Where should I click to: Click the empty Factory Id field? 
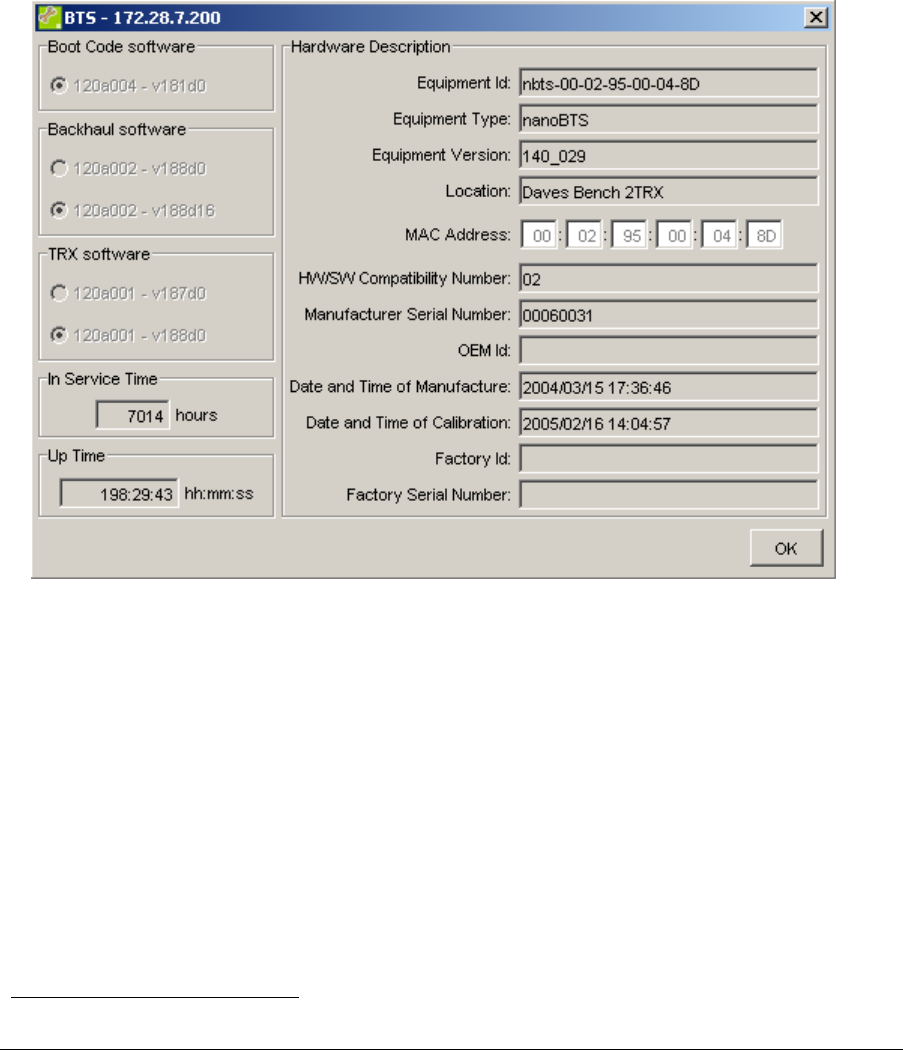tap(669, 460)
